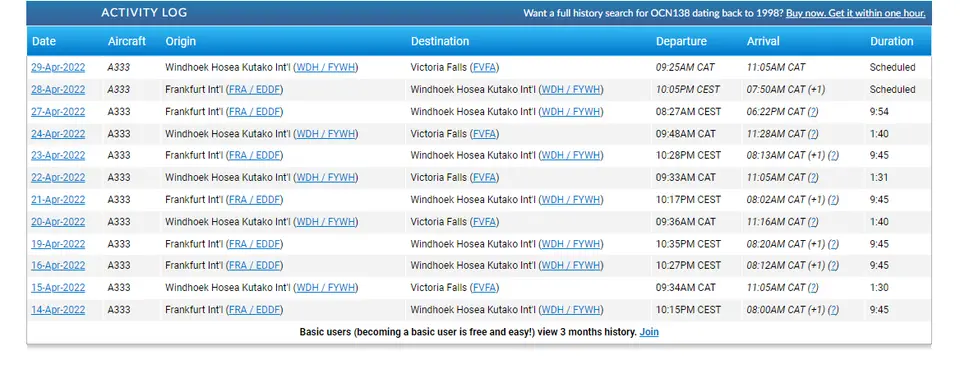The image size is (960, 365).
Task: Open WDH / FYWH origin link in 15-Apr row
Action: 326,288
